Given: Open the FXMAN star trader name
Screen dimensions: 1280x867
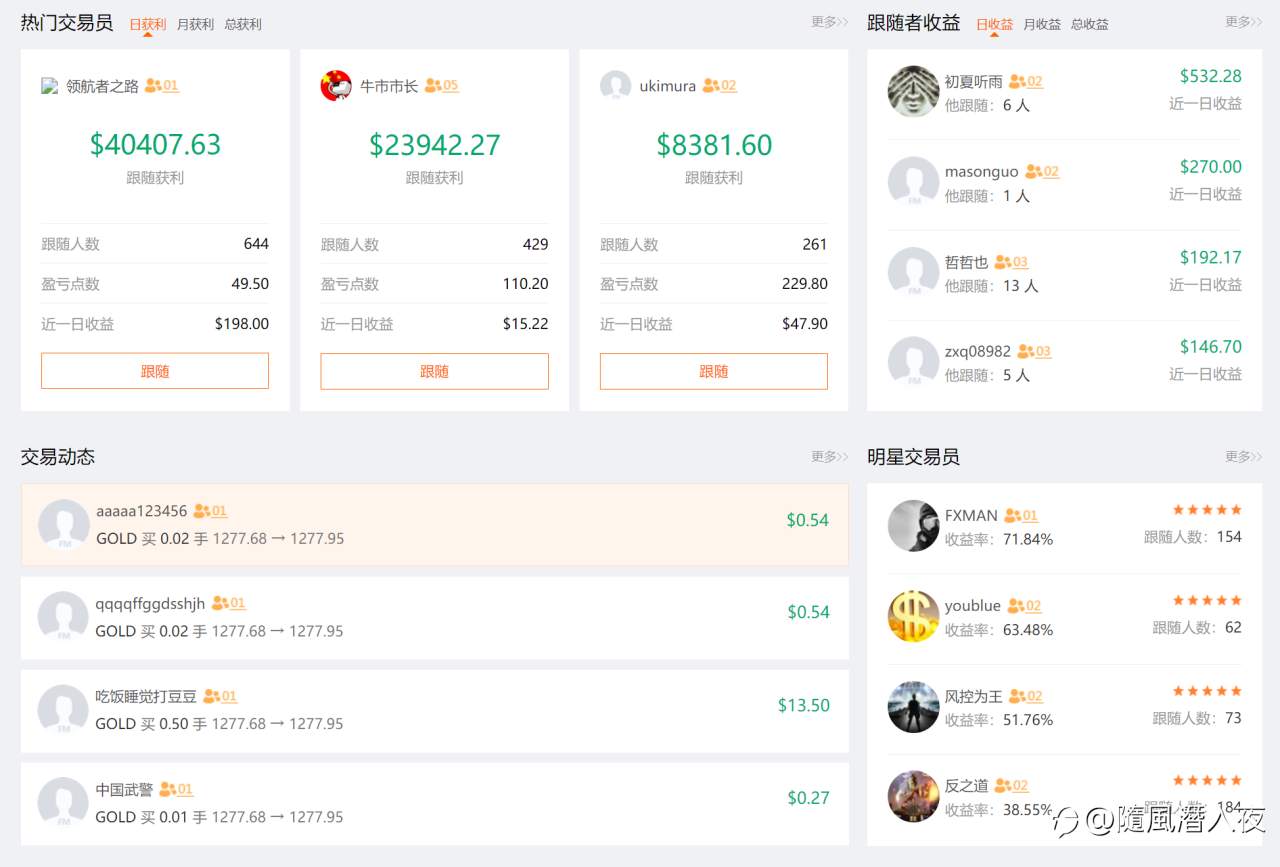Looking at the screenshot, I should (971, 516).
